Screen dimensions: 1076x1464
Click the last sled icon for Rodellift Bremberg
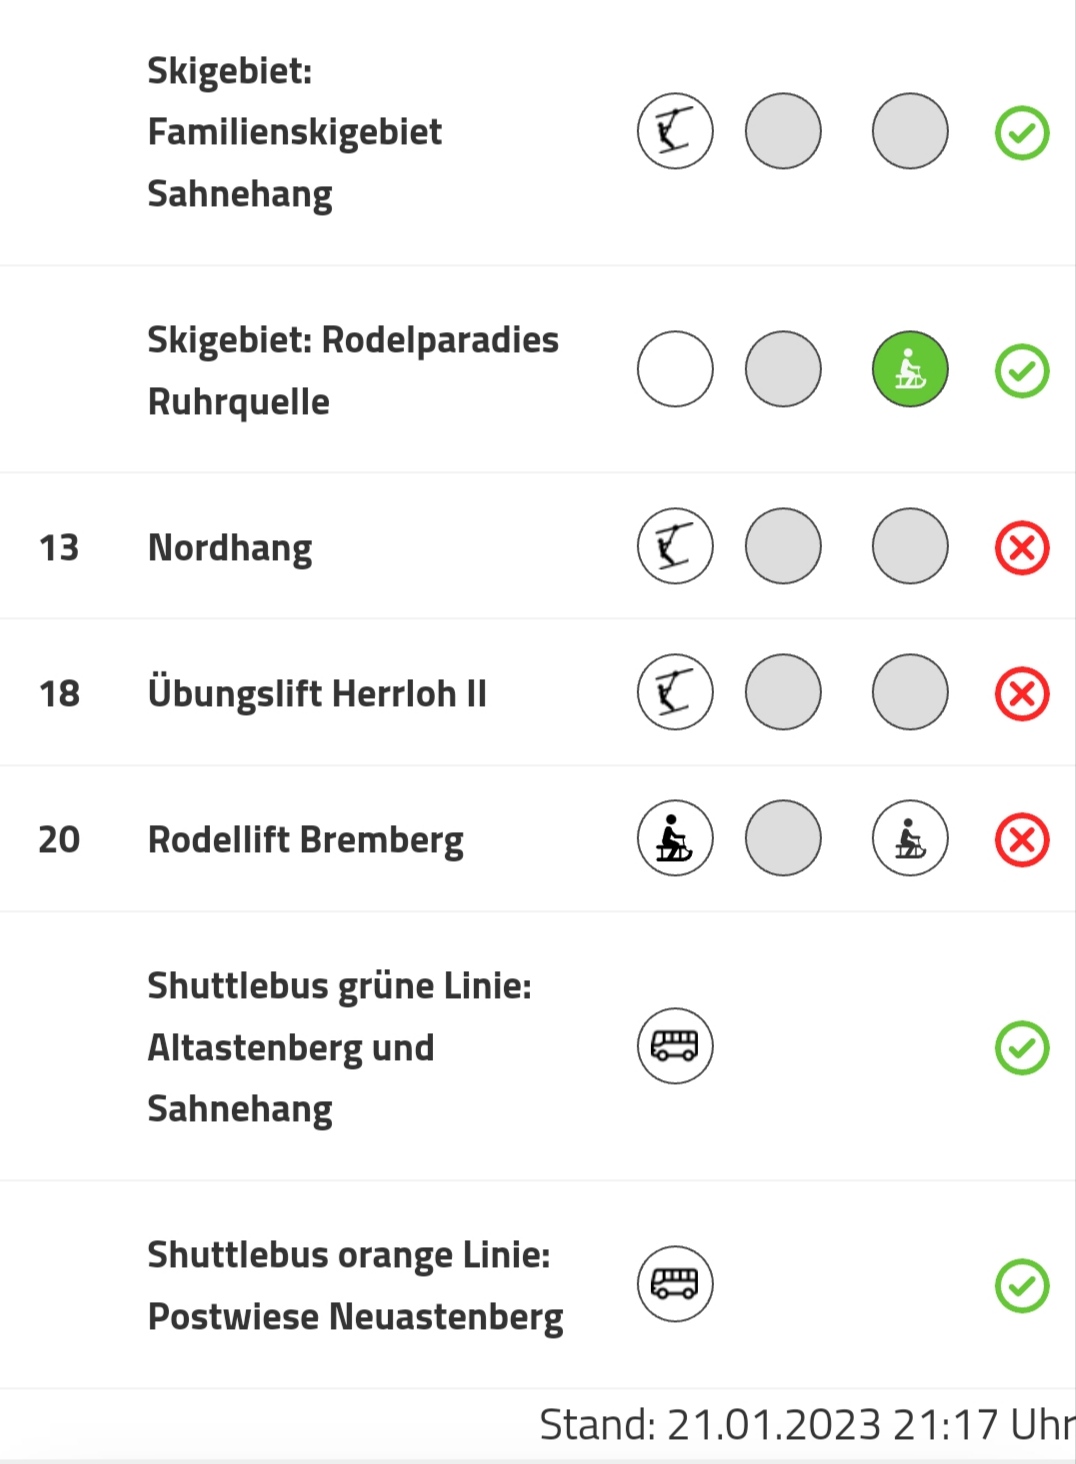coord(910,838)
